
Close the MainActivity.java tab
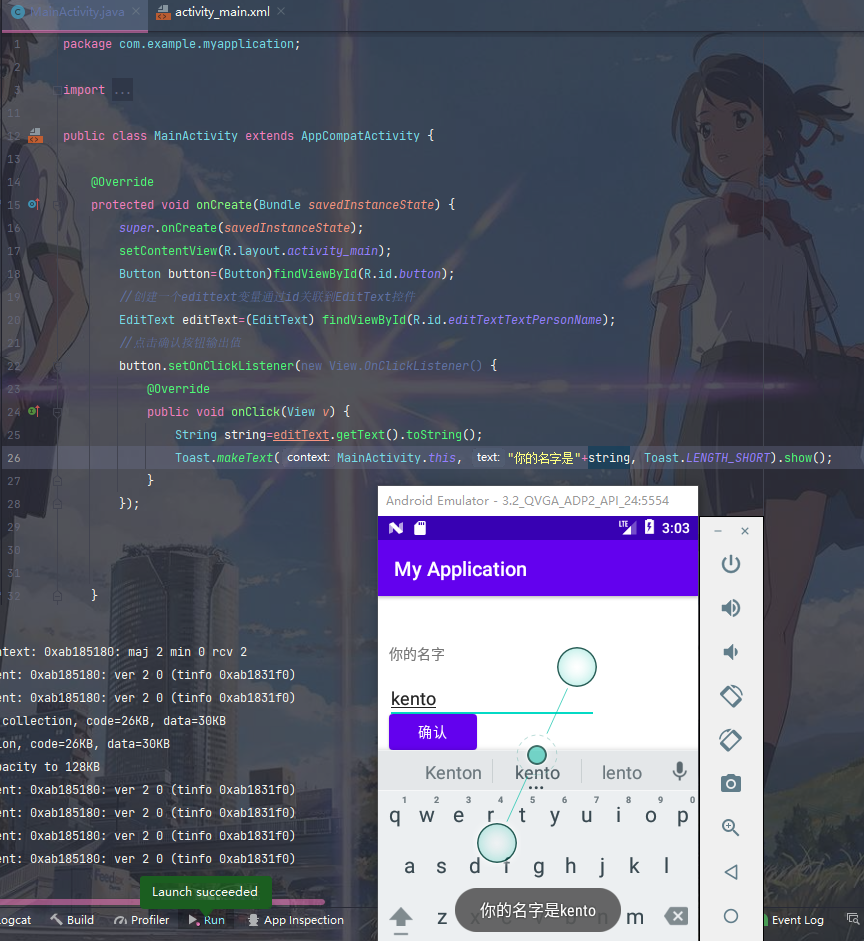click(136, 11)
